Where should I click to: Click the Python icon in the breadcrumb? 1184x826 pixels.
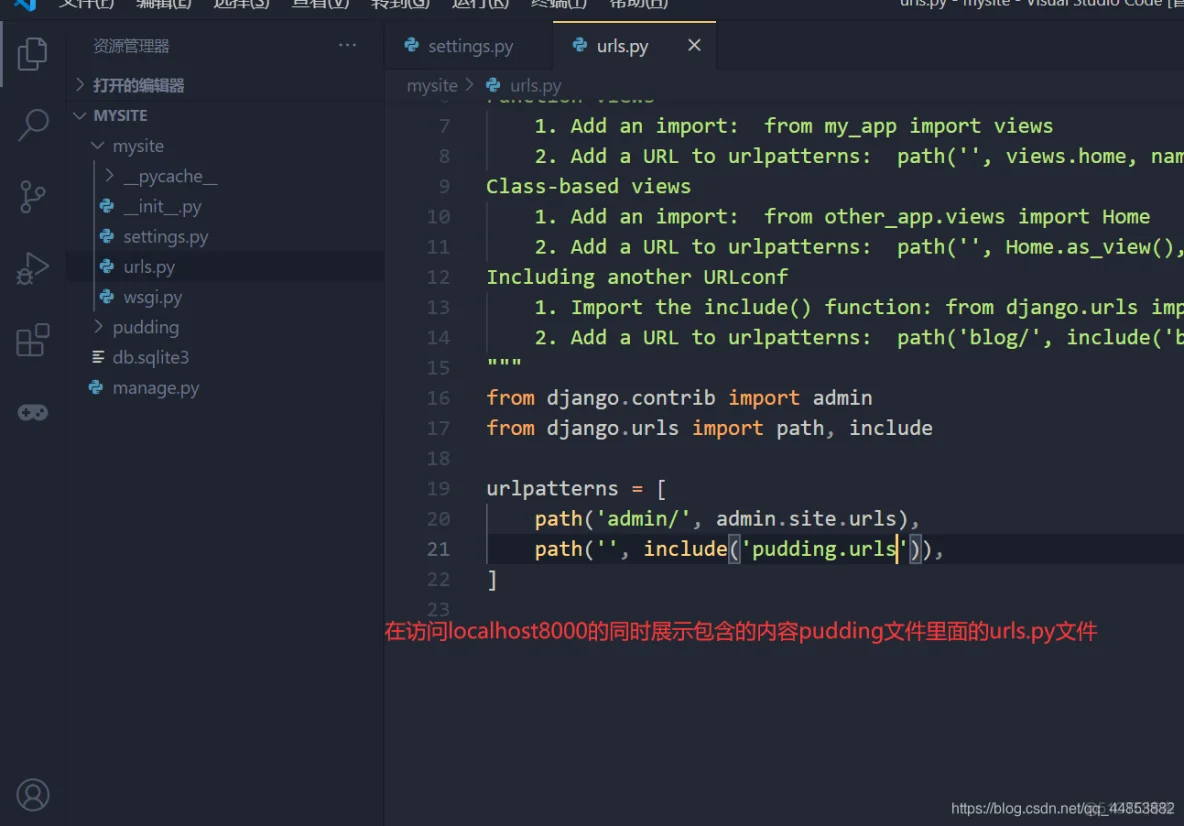coord(493,85)
